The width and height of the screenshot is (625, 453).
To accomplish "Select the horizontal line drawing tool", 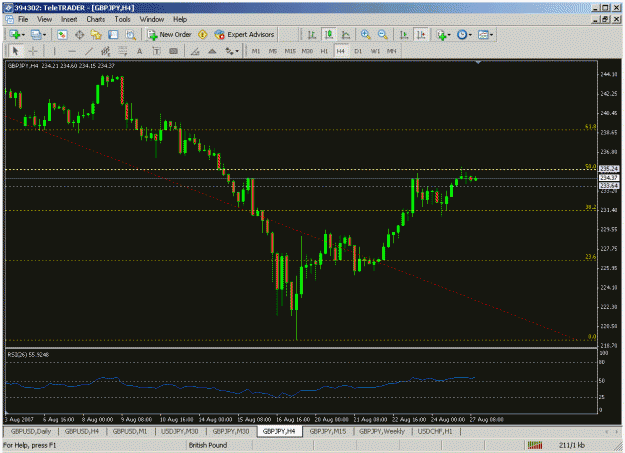I will tap(72, 51).
